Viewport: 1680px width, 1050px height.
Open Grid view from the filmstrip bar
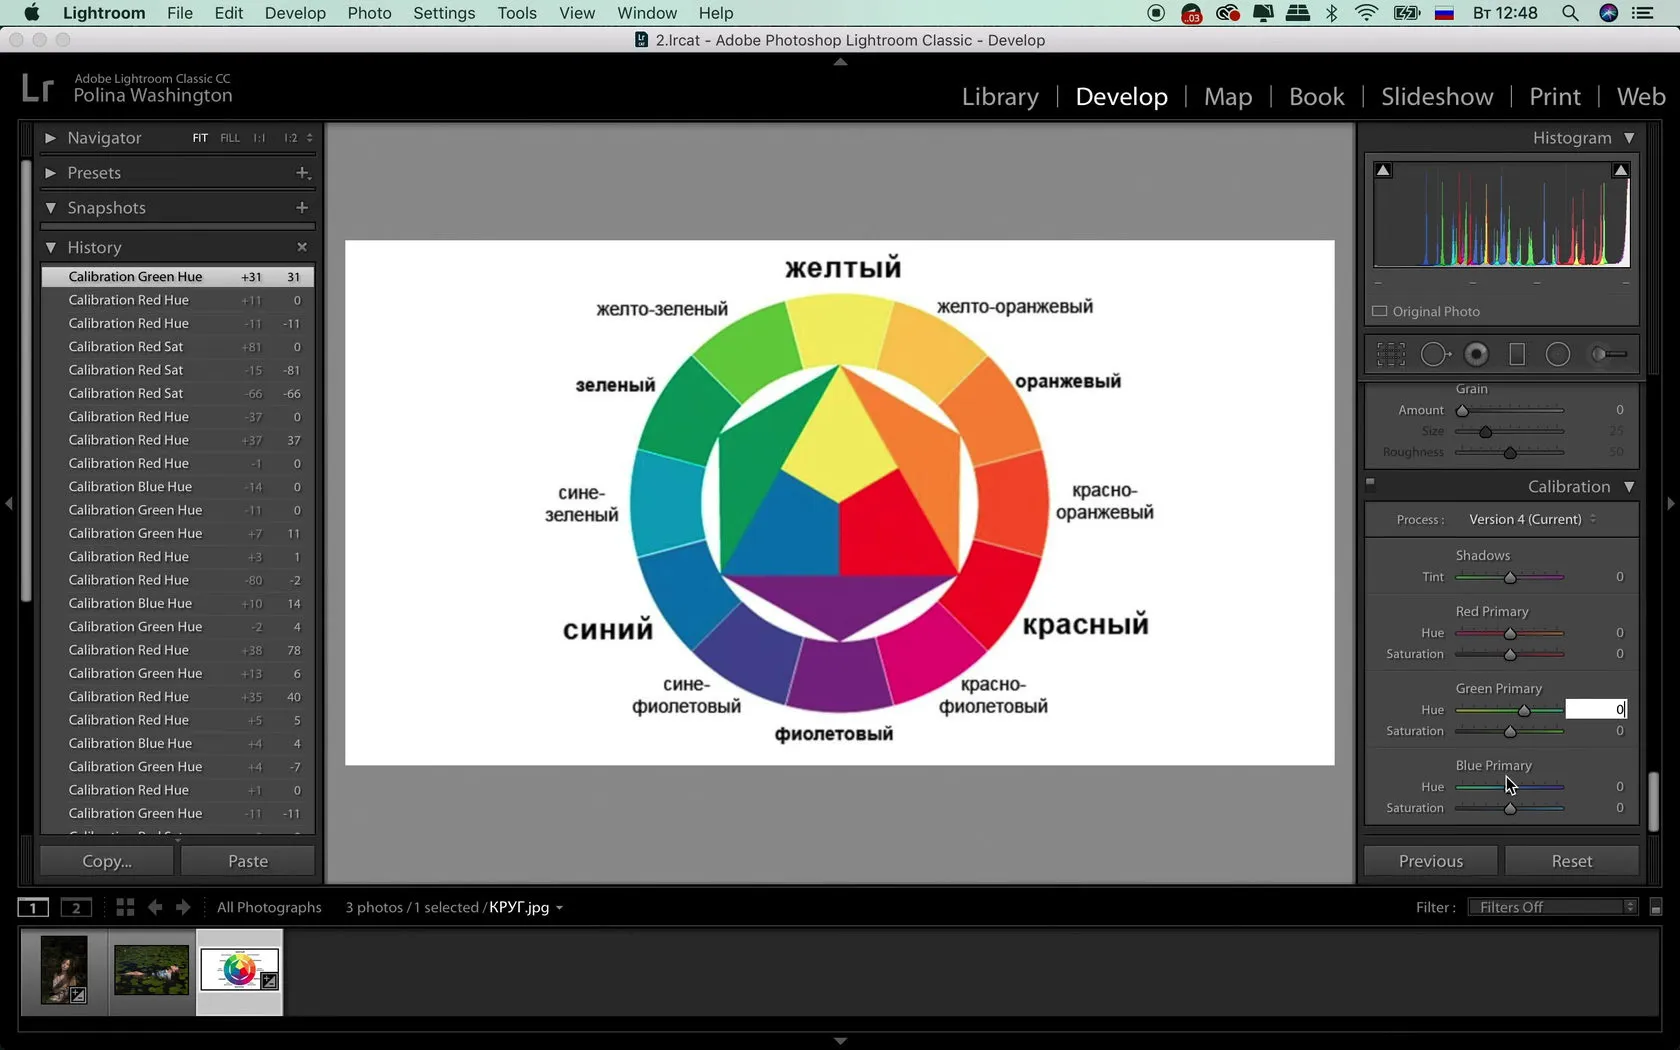(x=125, y=907)
